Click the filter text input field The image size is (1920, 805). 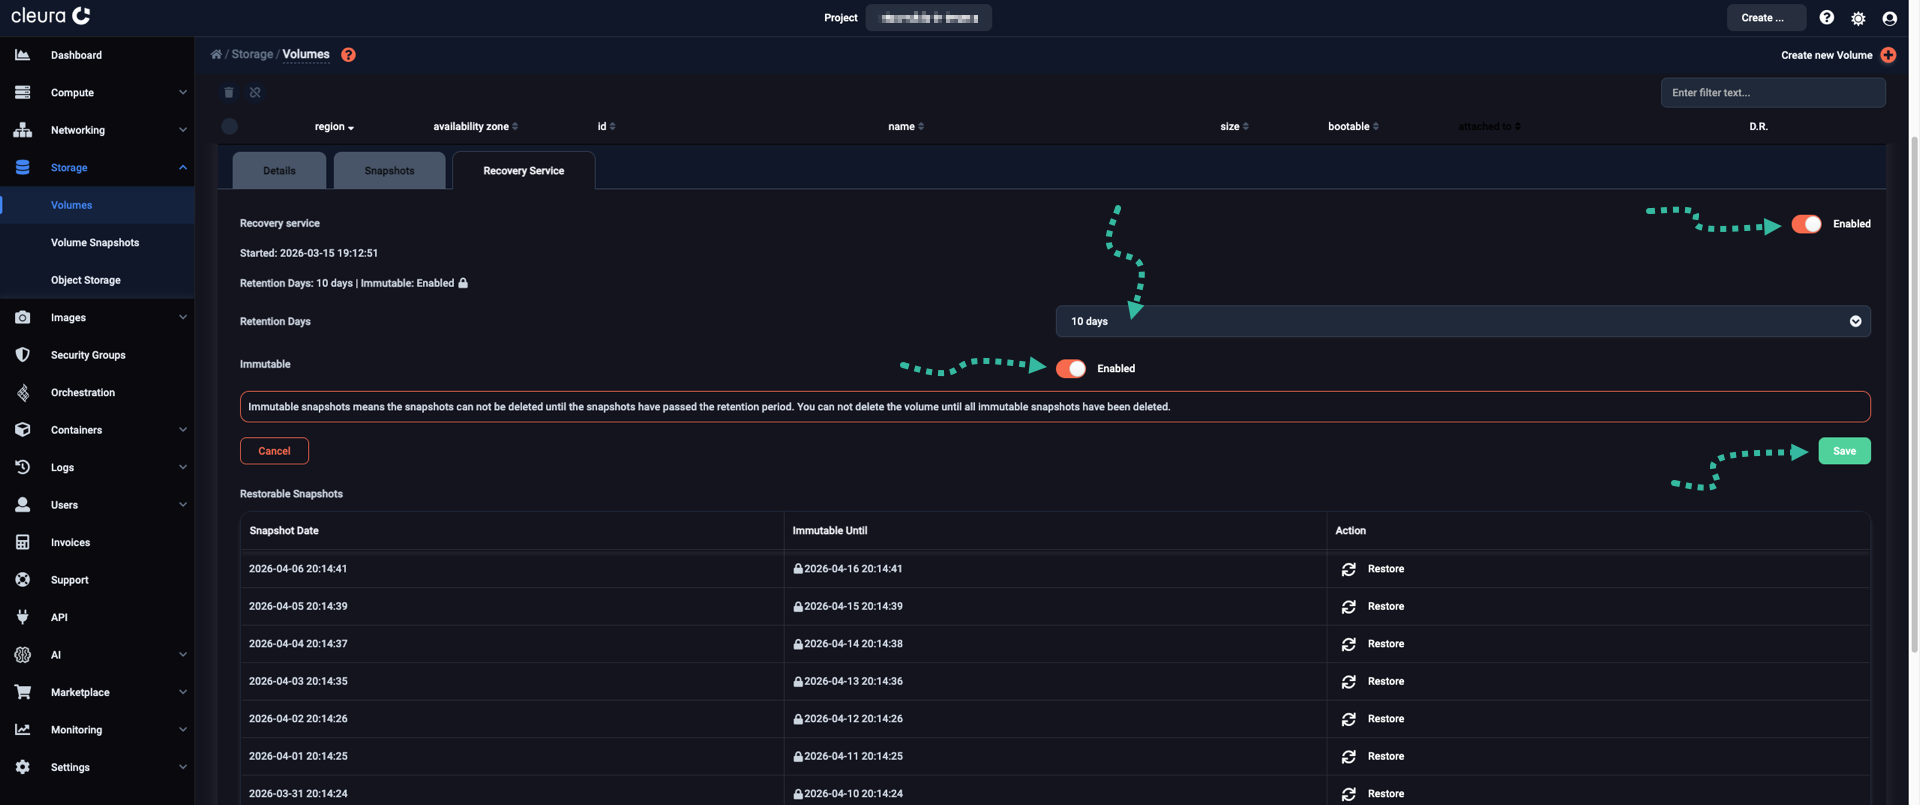click(1772, 93)
